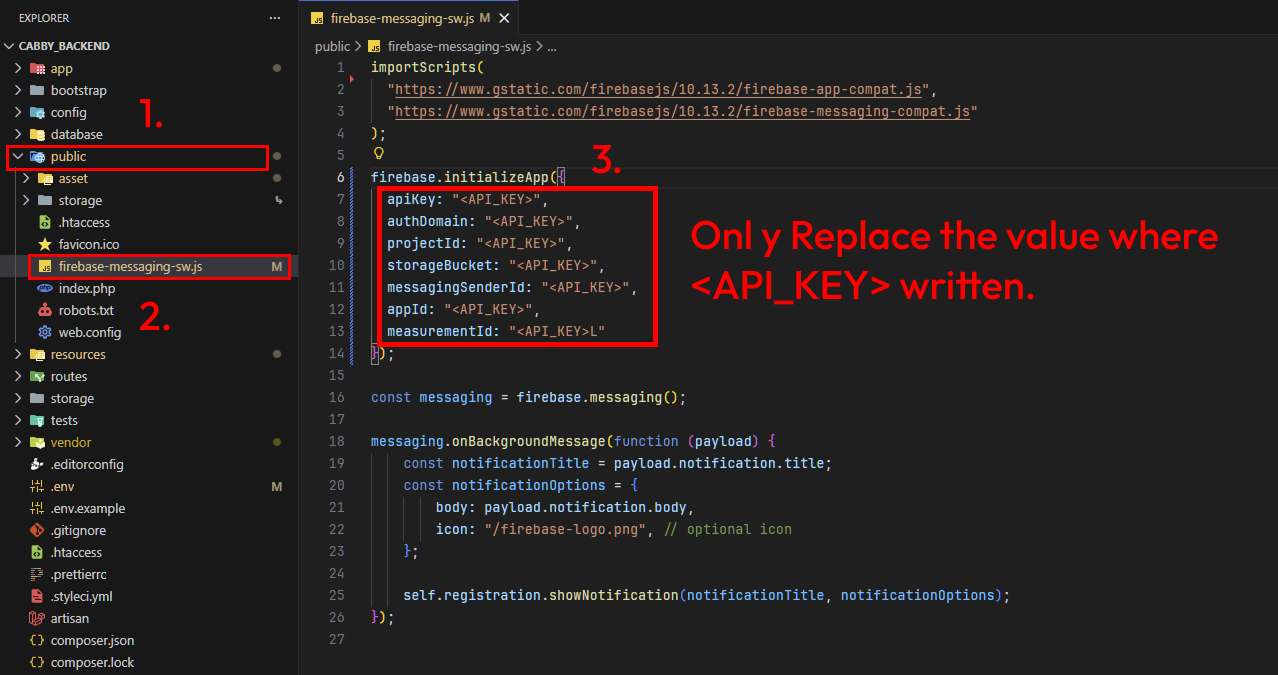Image resolution: width=1278 pixels, height=675 pixels.
Task: Click the Explorer more actions ellipsis icon
Action: (x=275, y=17)
